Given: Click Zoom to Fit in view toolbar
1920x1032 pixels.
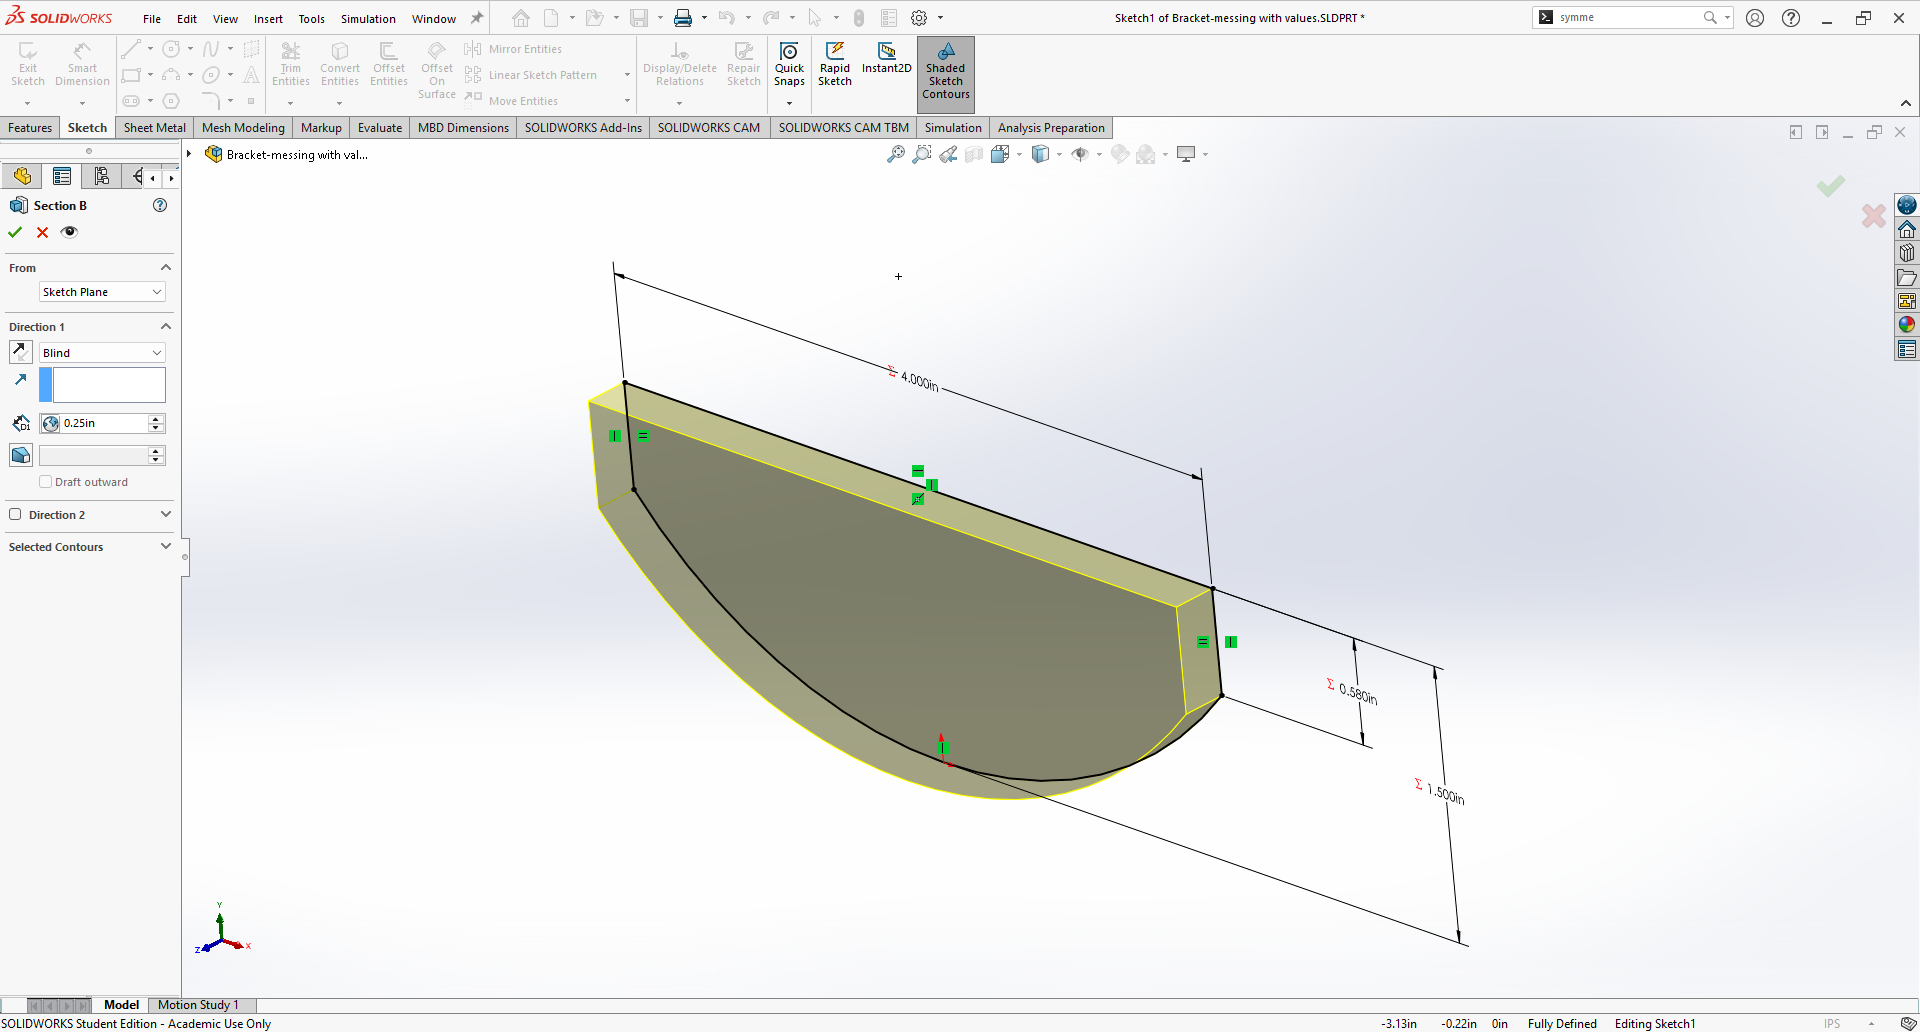Looking at the screenshot, I should [x=895, y=154].
